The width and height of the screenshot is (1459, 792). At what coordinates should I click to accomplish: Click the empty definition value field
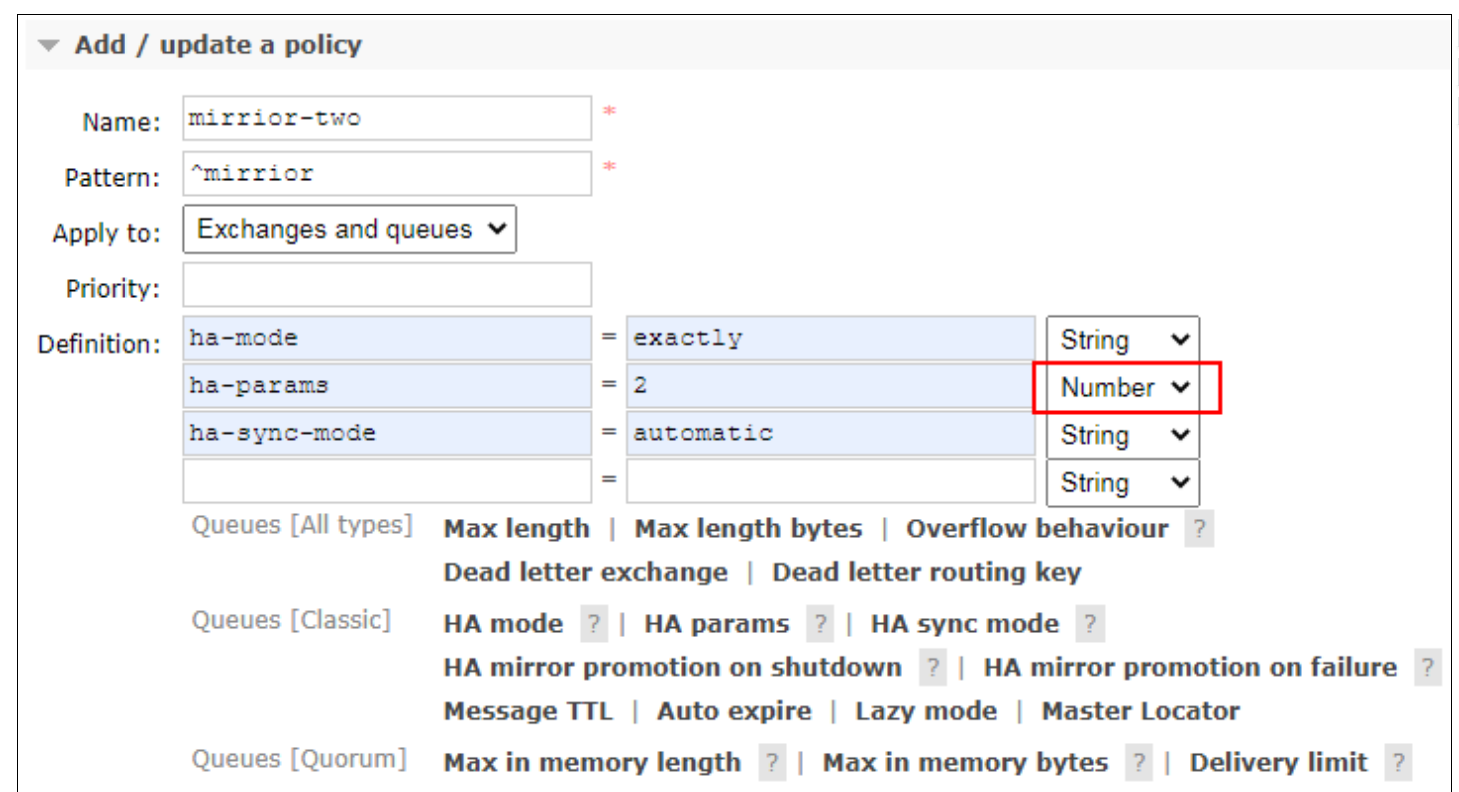(x=831, y=481)
